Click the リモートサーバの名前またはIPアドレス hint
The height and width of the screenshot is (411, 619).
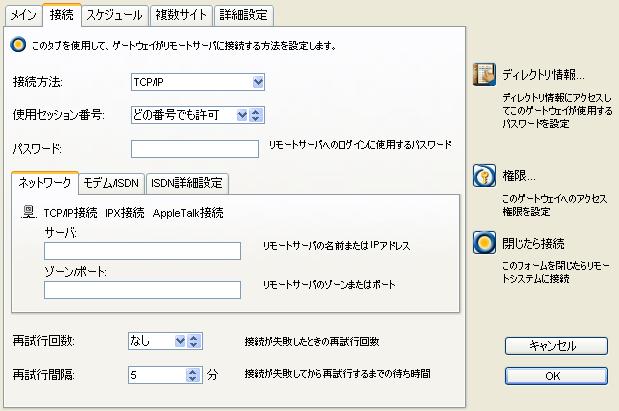coord(336,246)
